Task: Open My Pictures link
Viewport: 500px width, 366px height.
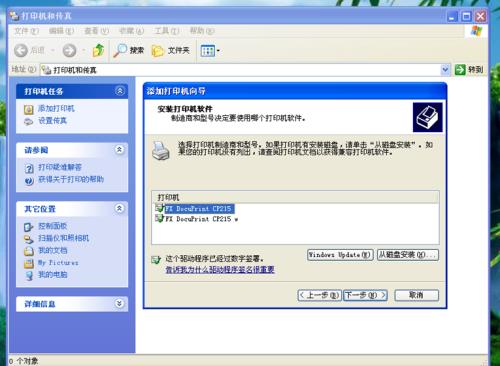Action: click(x=58, y=263)
